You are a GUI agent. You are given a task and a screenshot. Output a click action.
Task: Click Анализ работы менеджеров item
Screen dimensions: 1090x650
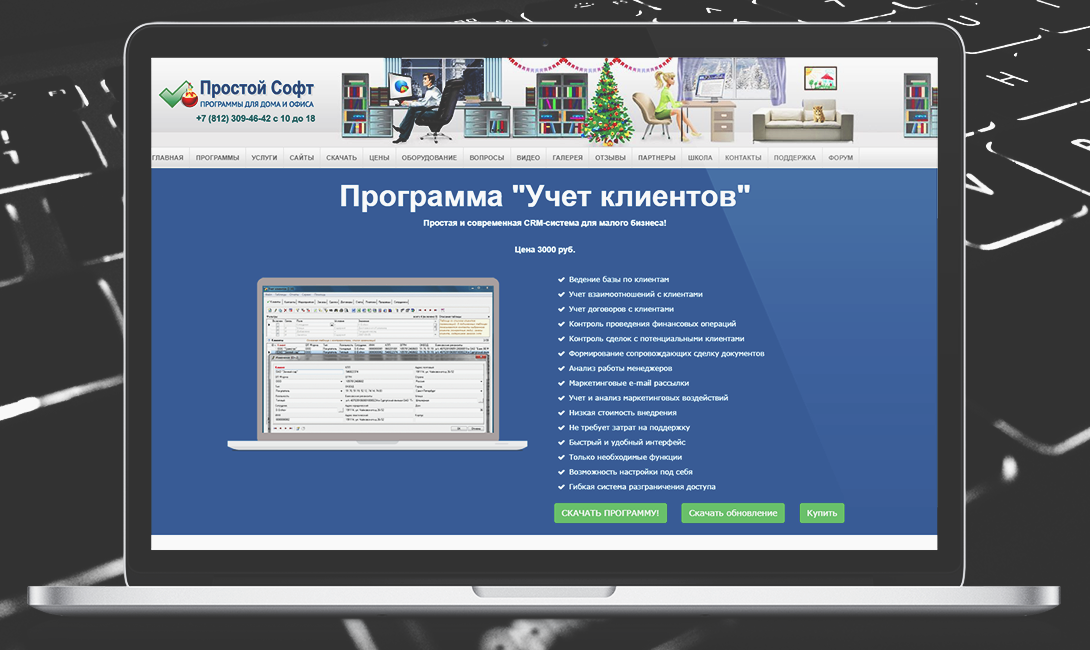(620, 368)
